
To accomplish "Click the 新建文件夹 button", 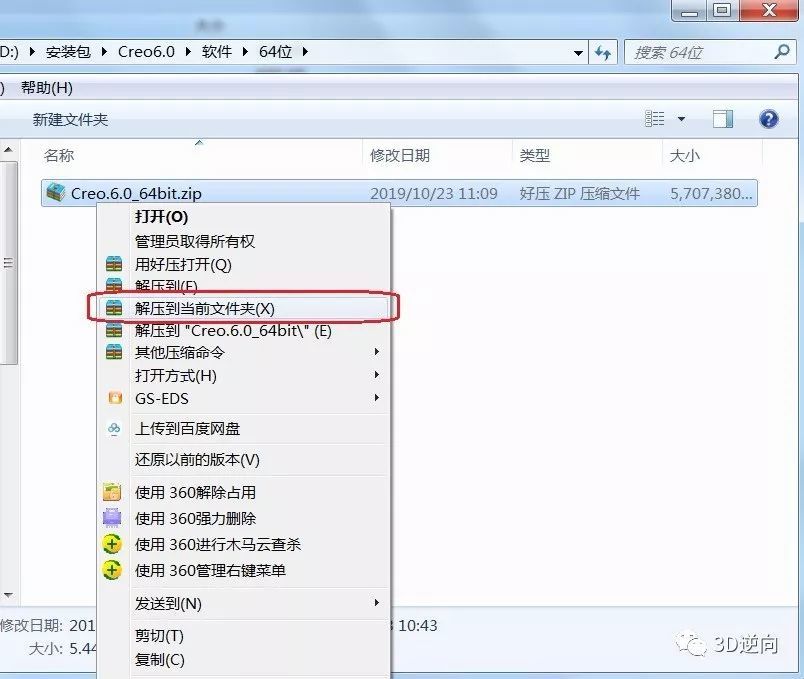I will point(70,119).
